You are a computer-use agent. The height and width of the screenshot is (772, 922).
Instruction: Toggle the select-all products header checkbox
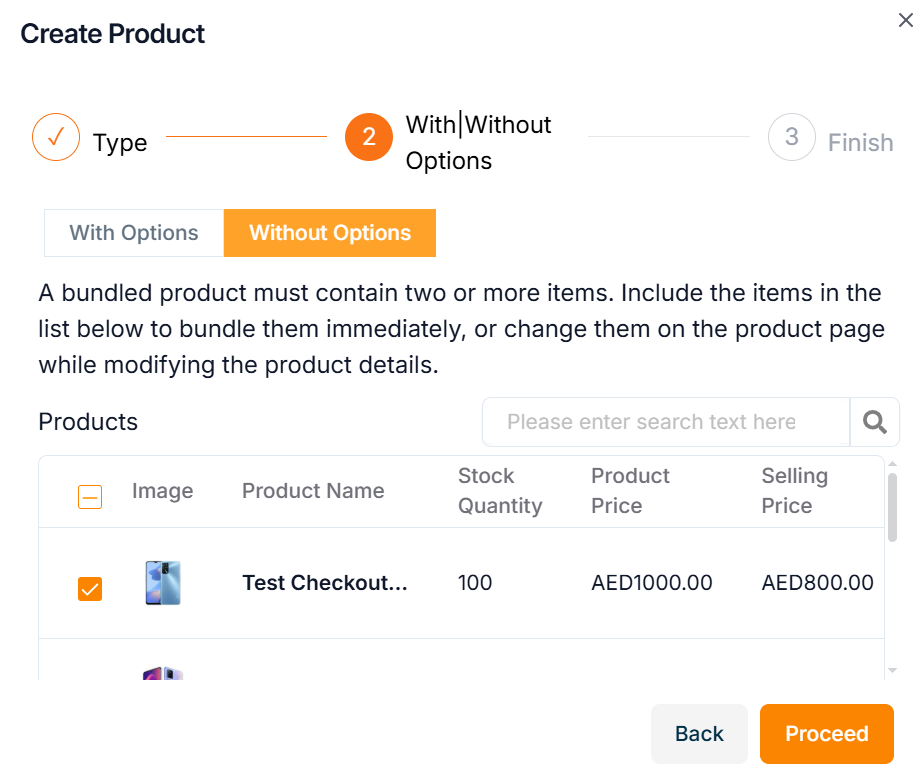pyautogui.click(x=90, y=496)
